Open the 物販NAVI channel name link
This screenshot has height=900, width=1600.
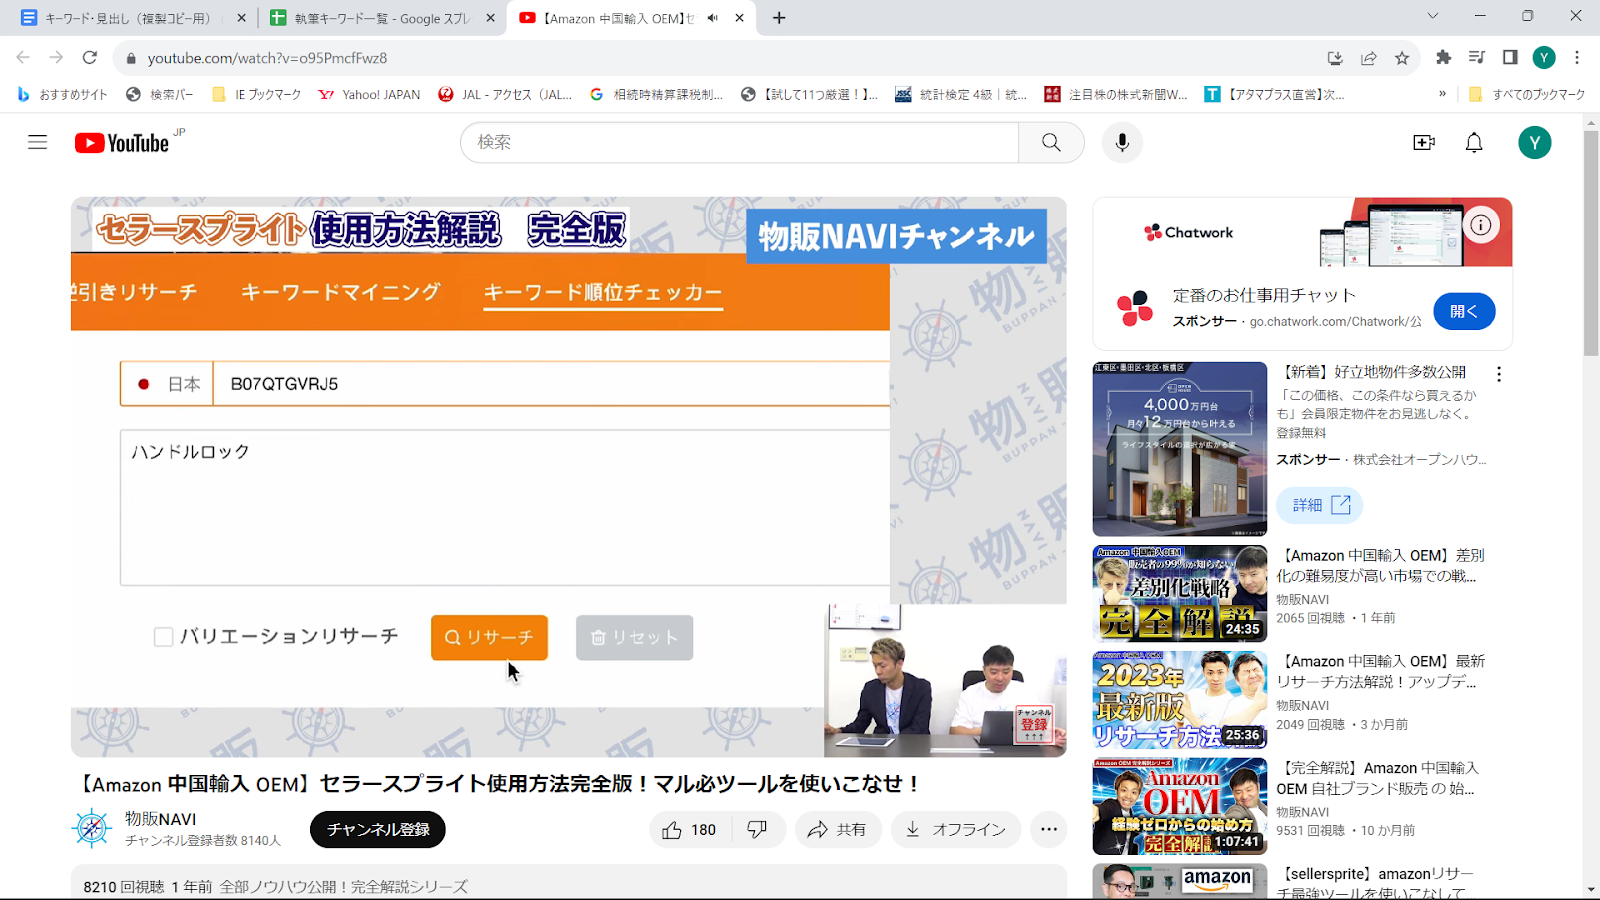coord(160,819)
